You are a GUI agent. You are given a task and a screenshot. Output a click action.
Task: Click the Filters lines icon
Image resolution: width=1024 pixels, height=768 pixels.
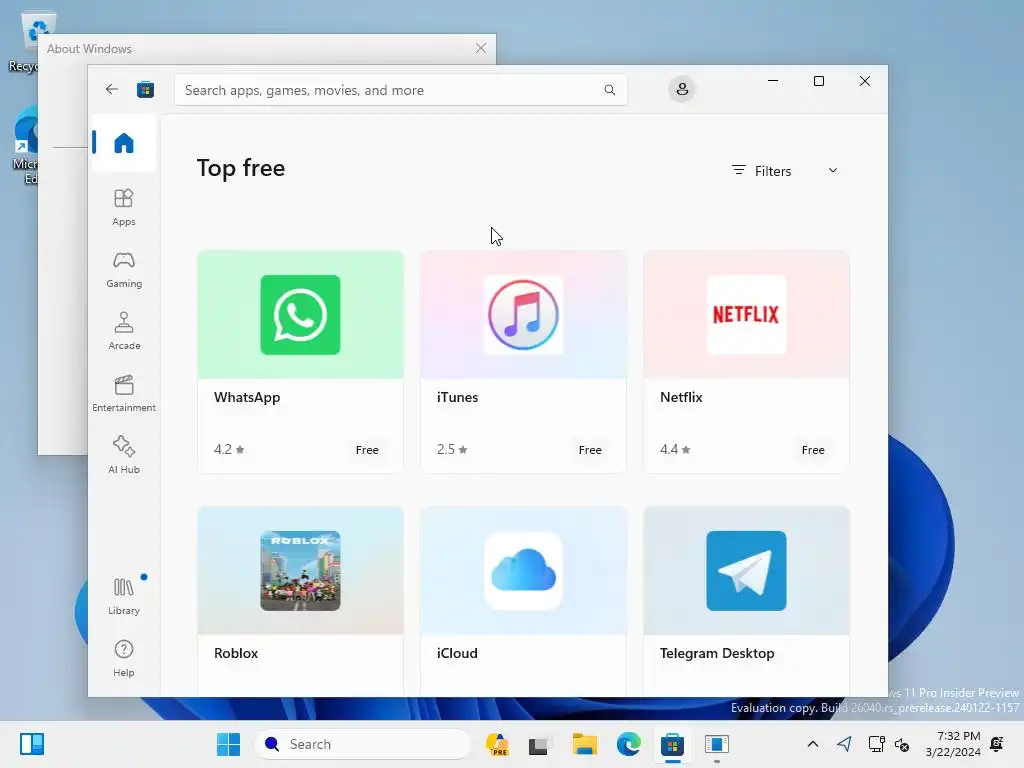[x=739, y=170]
